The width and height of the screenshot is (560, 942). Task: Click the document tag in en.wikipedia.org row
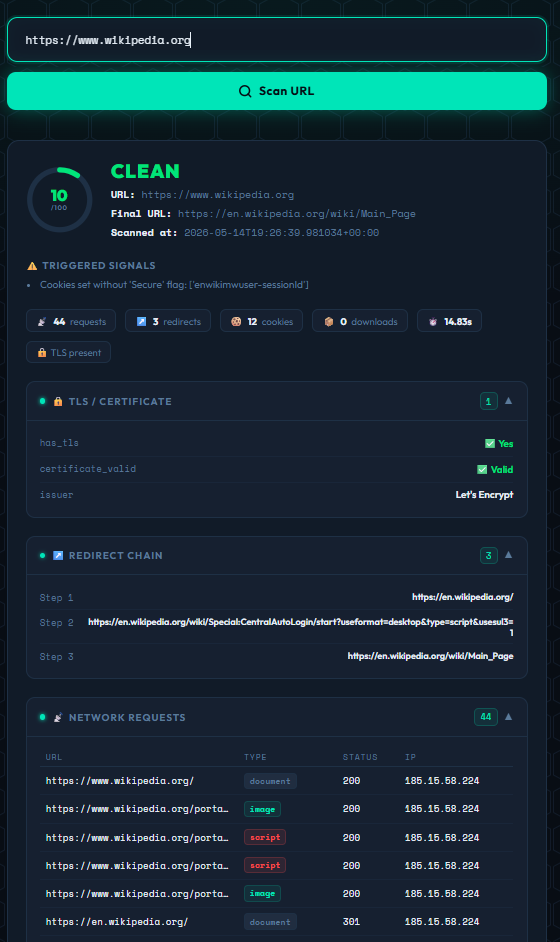pyautogui.click(x=270, y=922)
